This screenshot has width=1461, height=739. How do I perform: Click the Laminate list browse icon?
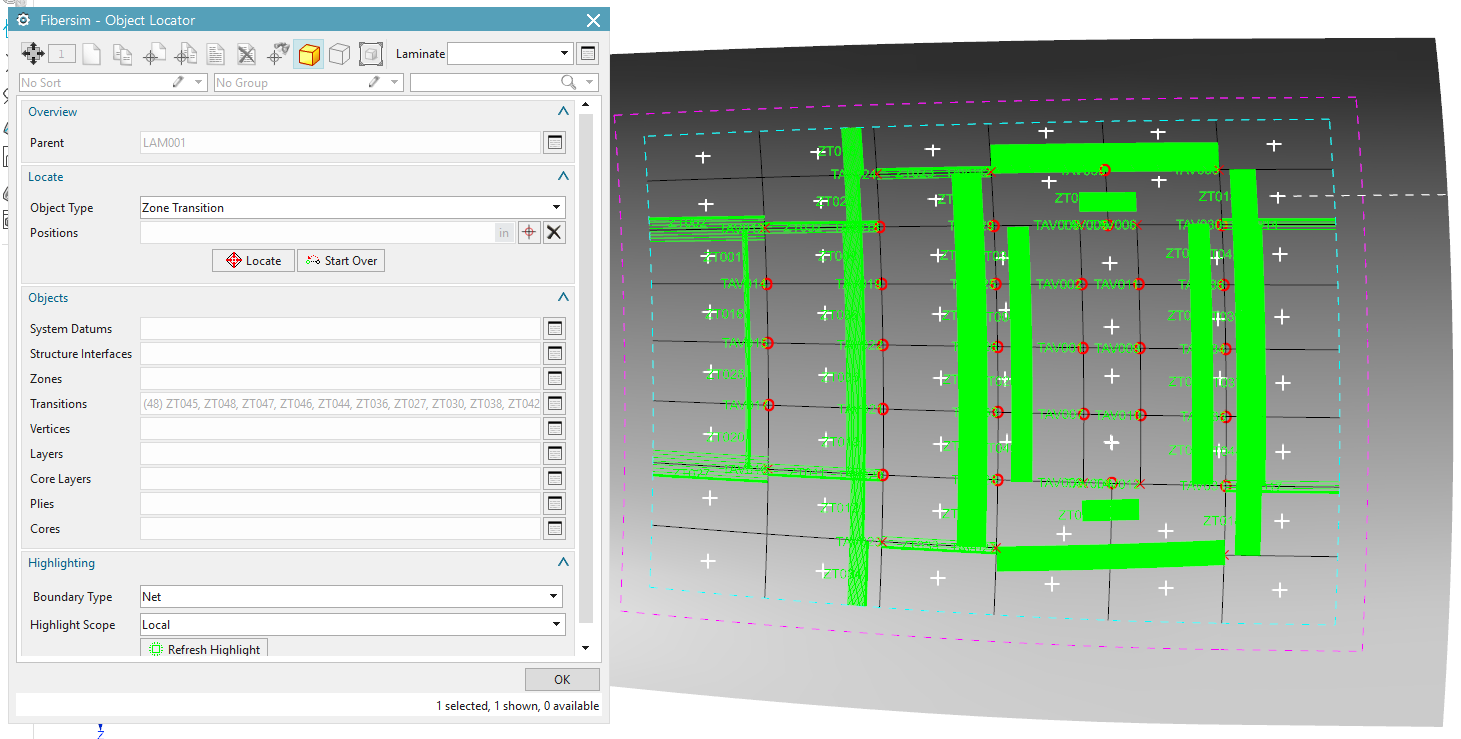[588, 53]
